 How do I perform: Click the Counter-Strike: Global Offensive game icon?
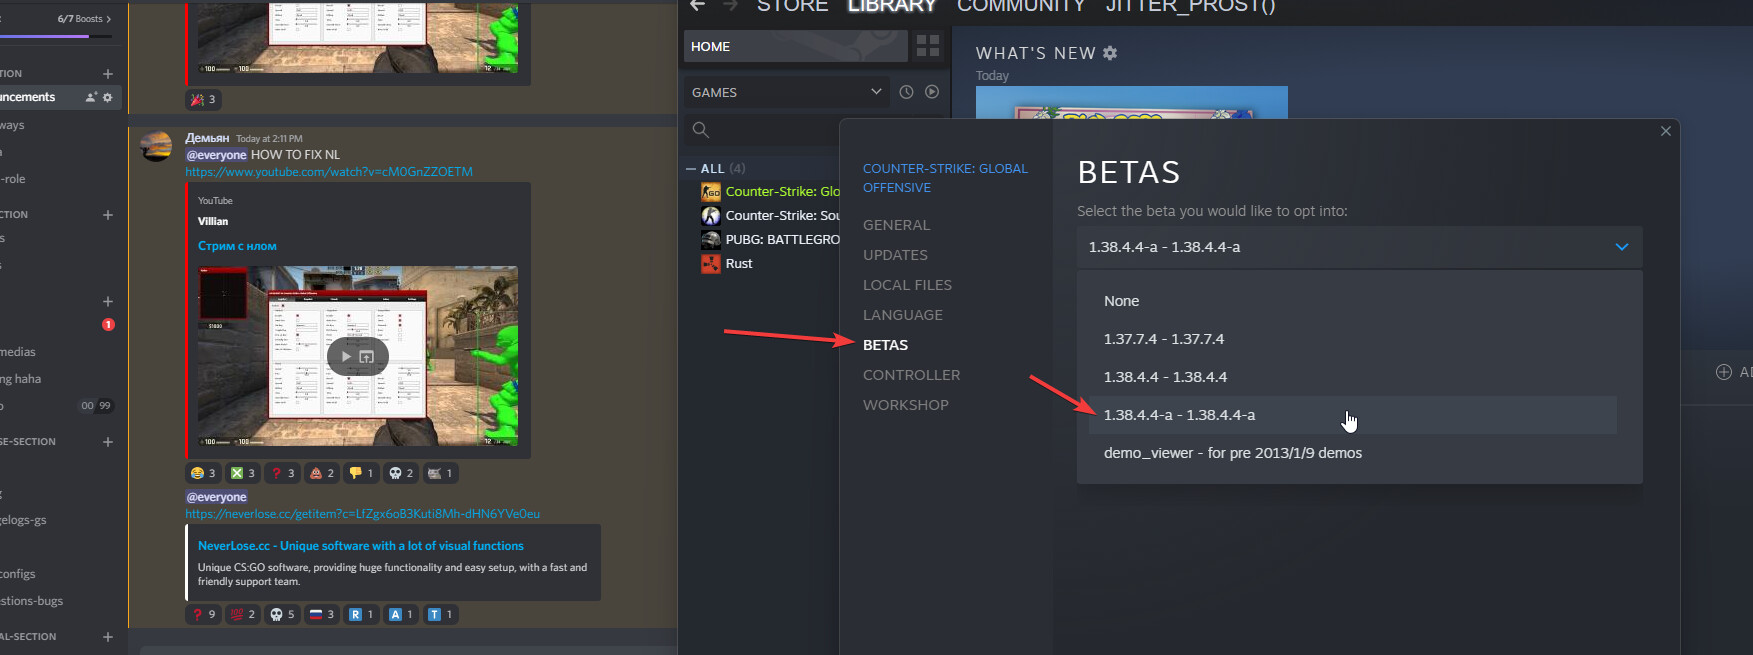(711, 192)
